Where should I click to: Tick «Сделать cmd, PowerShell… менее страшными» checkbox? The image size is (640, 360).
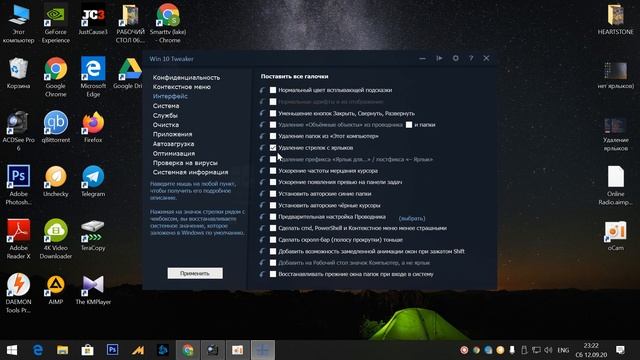pos(273,228)
